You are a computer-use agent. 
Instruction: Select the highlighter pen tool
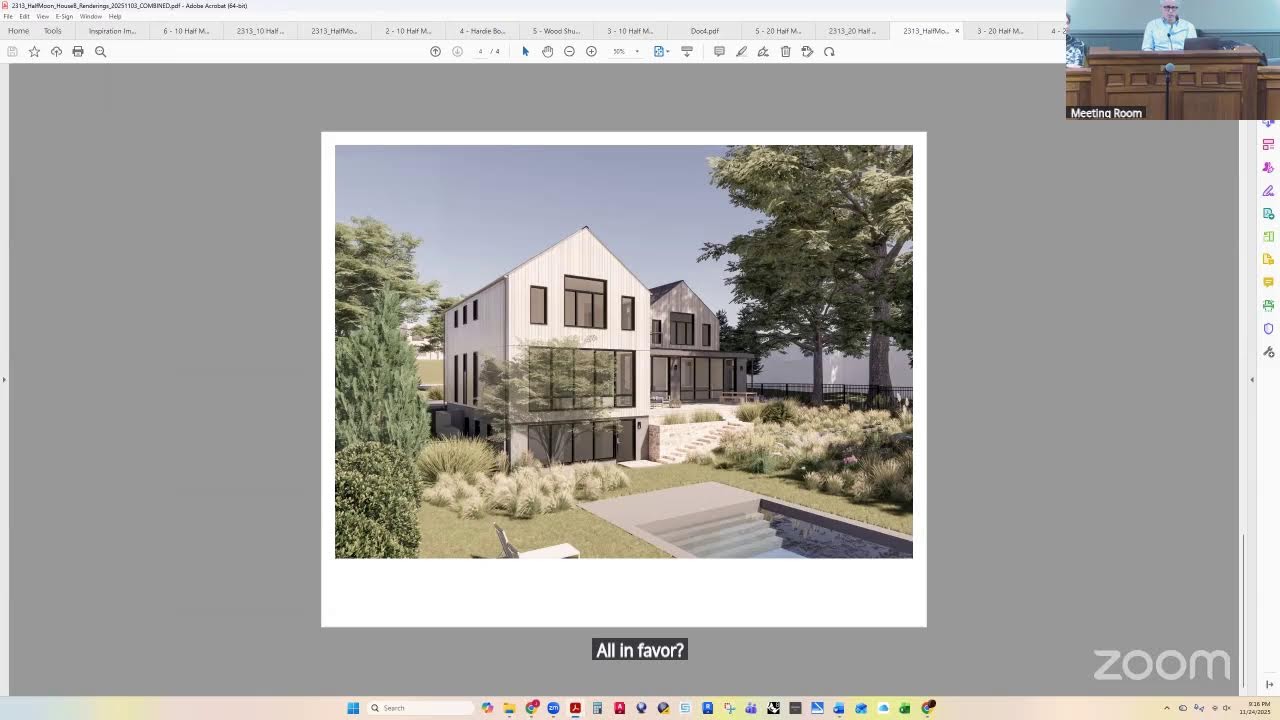pos(741,51)
